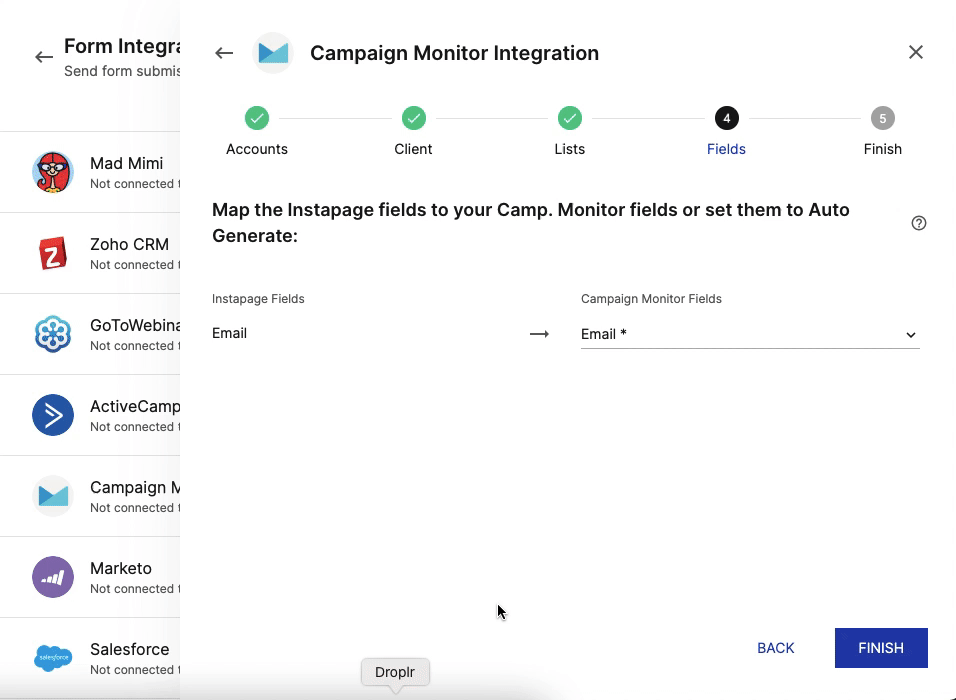
Task: Click the Accounts step checkmark
Action: point(257,118)
